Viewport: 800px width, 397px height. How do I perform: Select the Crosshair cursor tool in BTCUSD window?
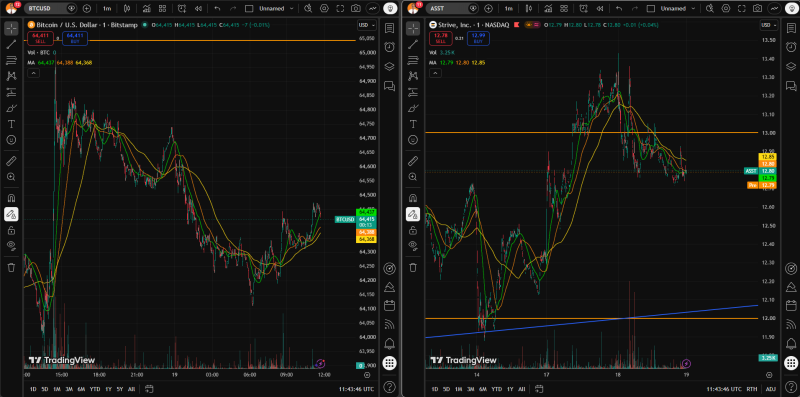tap(11, 29)
